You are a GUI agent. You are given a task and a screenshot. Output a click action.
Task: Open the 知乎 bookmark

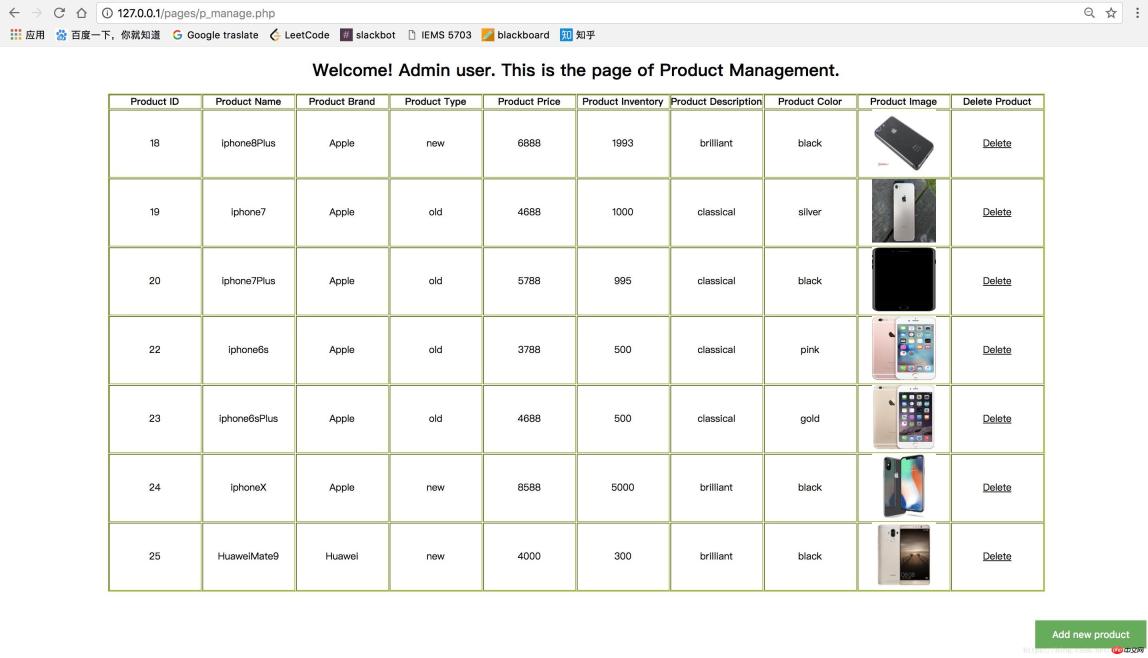tap(578, 35)
